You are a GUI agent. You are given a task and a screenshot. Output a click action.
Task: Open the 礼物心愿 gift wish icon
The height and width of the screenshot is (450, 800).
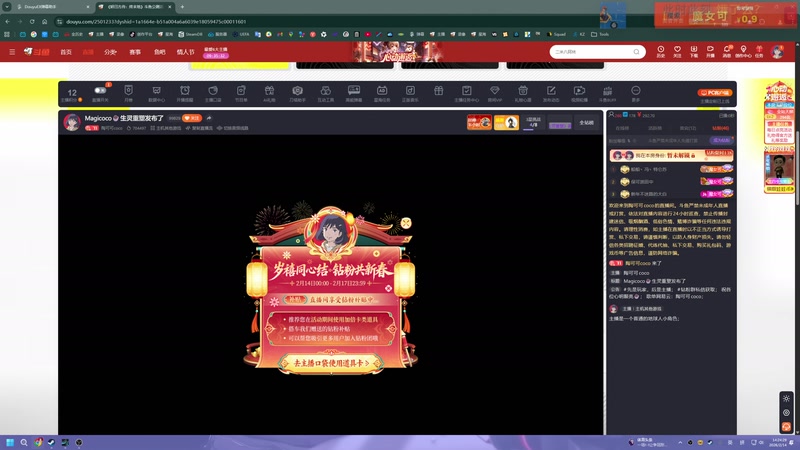[523, 90]
